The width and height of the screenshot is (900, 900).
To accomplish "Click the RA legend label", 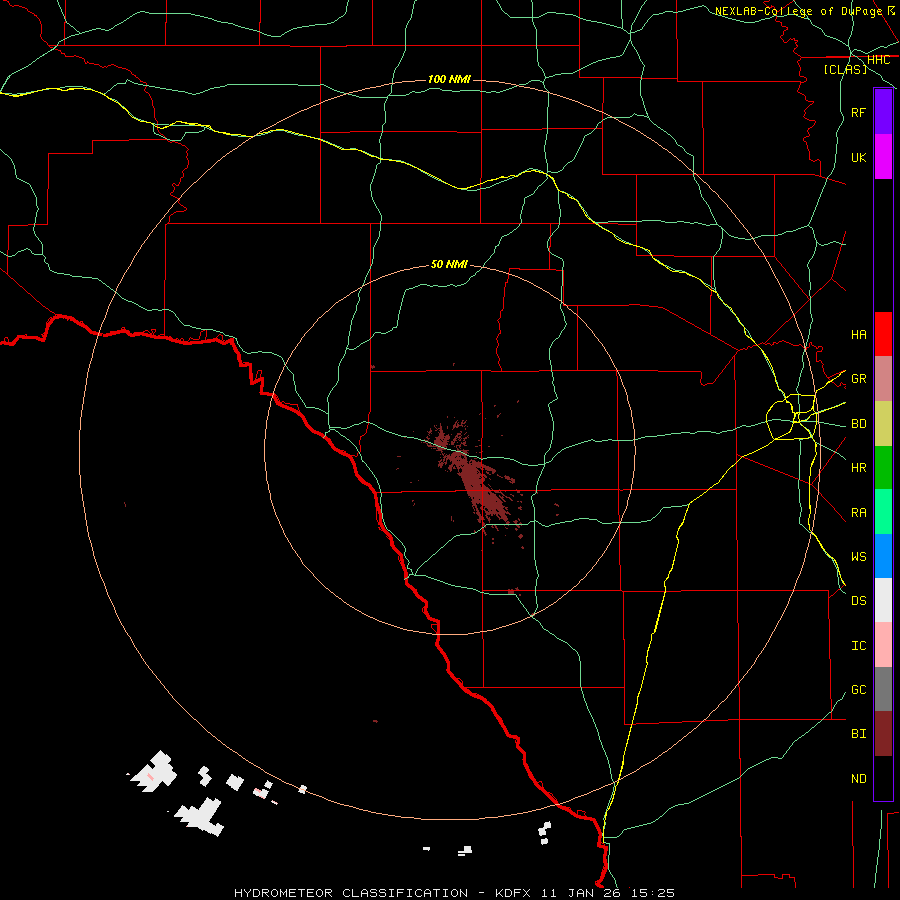I will click(x=858, y=512).
